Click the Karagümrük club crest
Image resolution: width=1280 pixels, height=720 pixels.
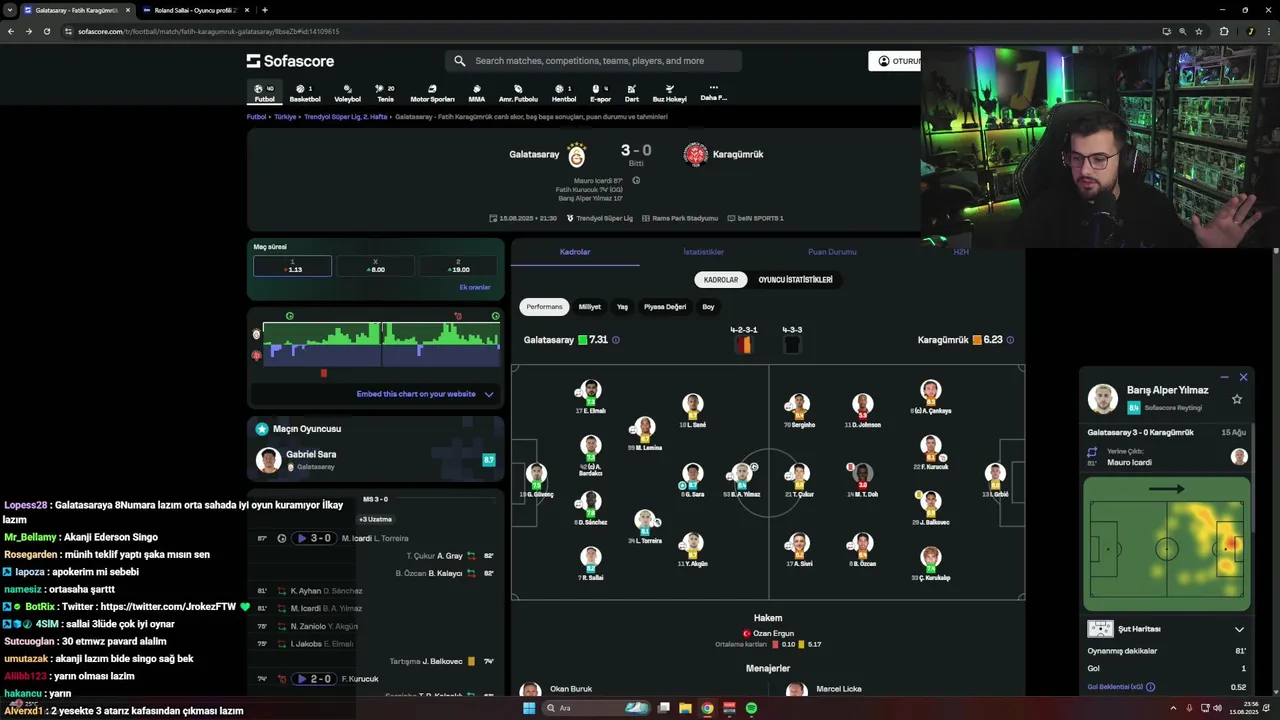[695, 155]
